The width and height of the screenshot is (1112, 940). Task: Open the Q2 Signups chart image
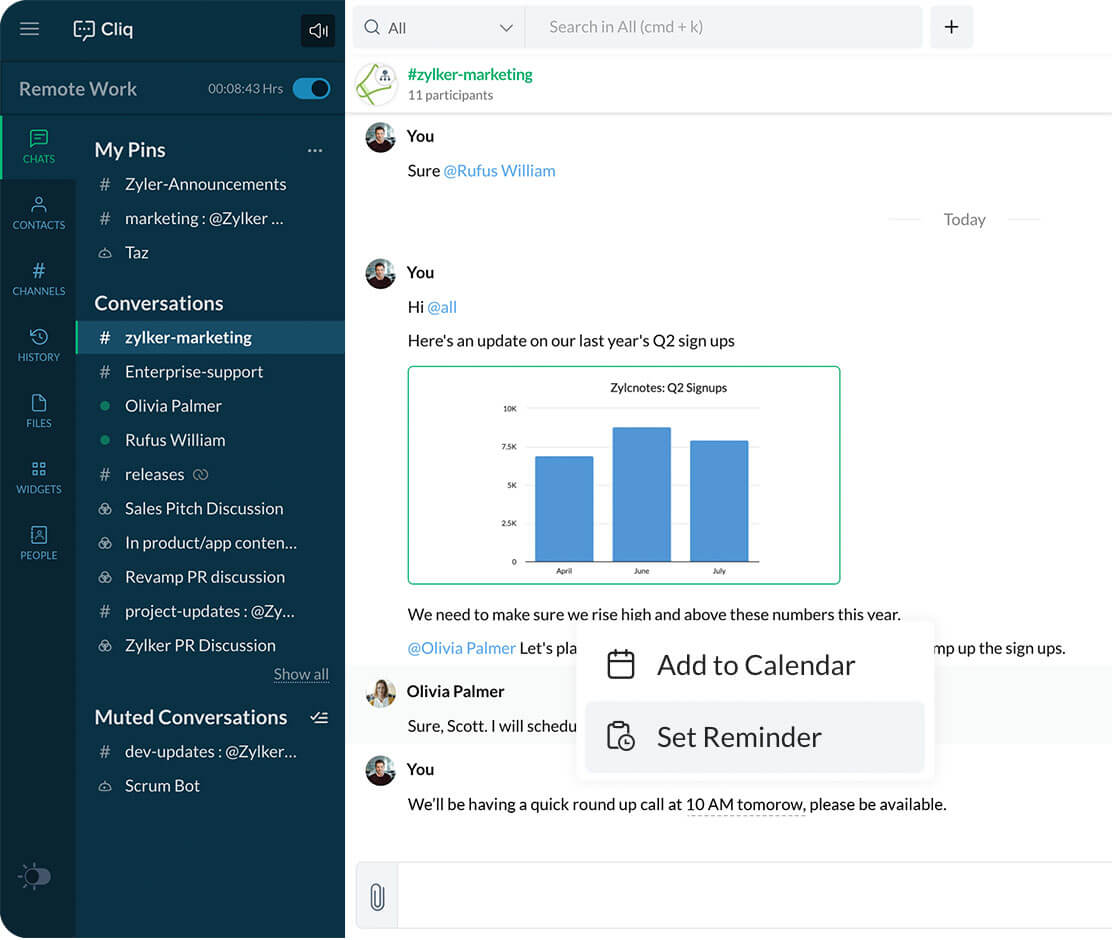(623, 475)
